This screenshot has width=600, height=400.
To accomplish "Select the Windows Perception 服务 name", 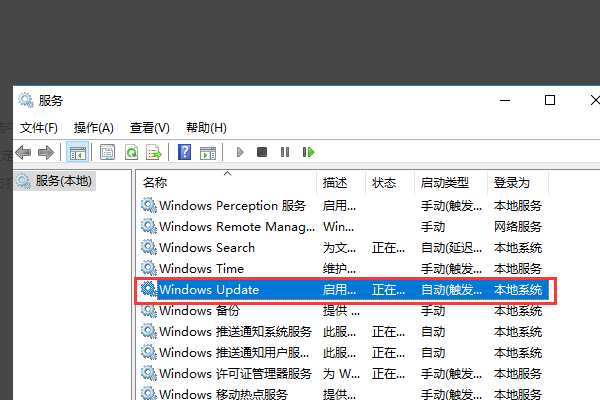I will (232, 206).
